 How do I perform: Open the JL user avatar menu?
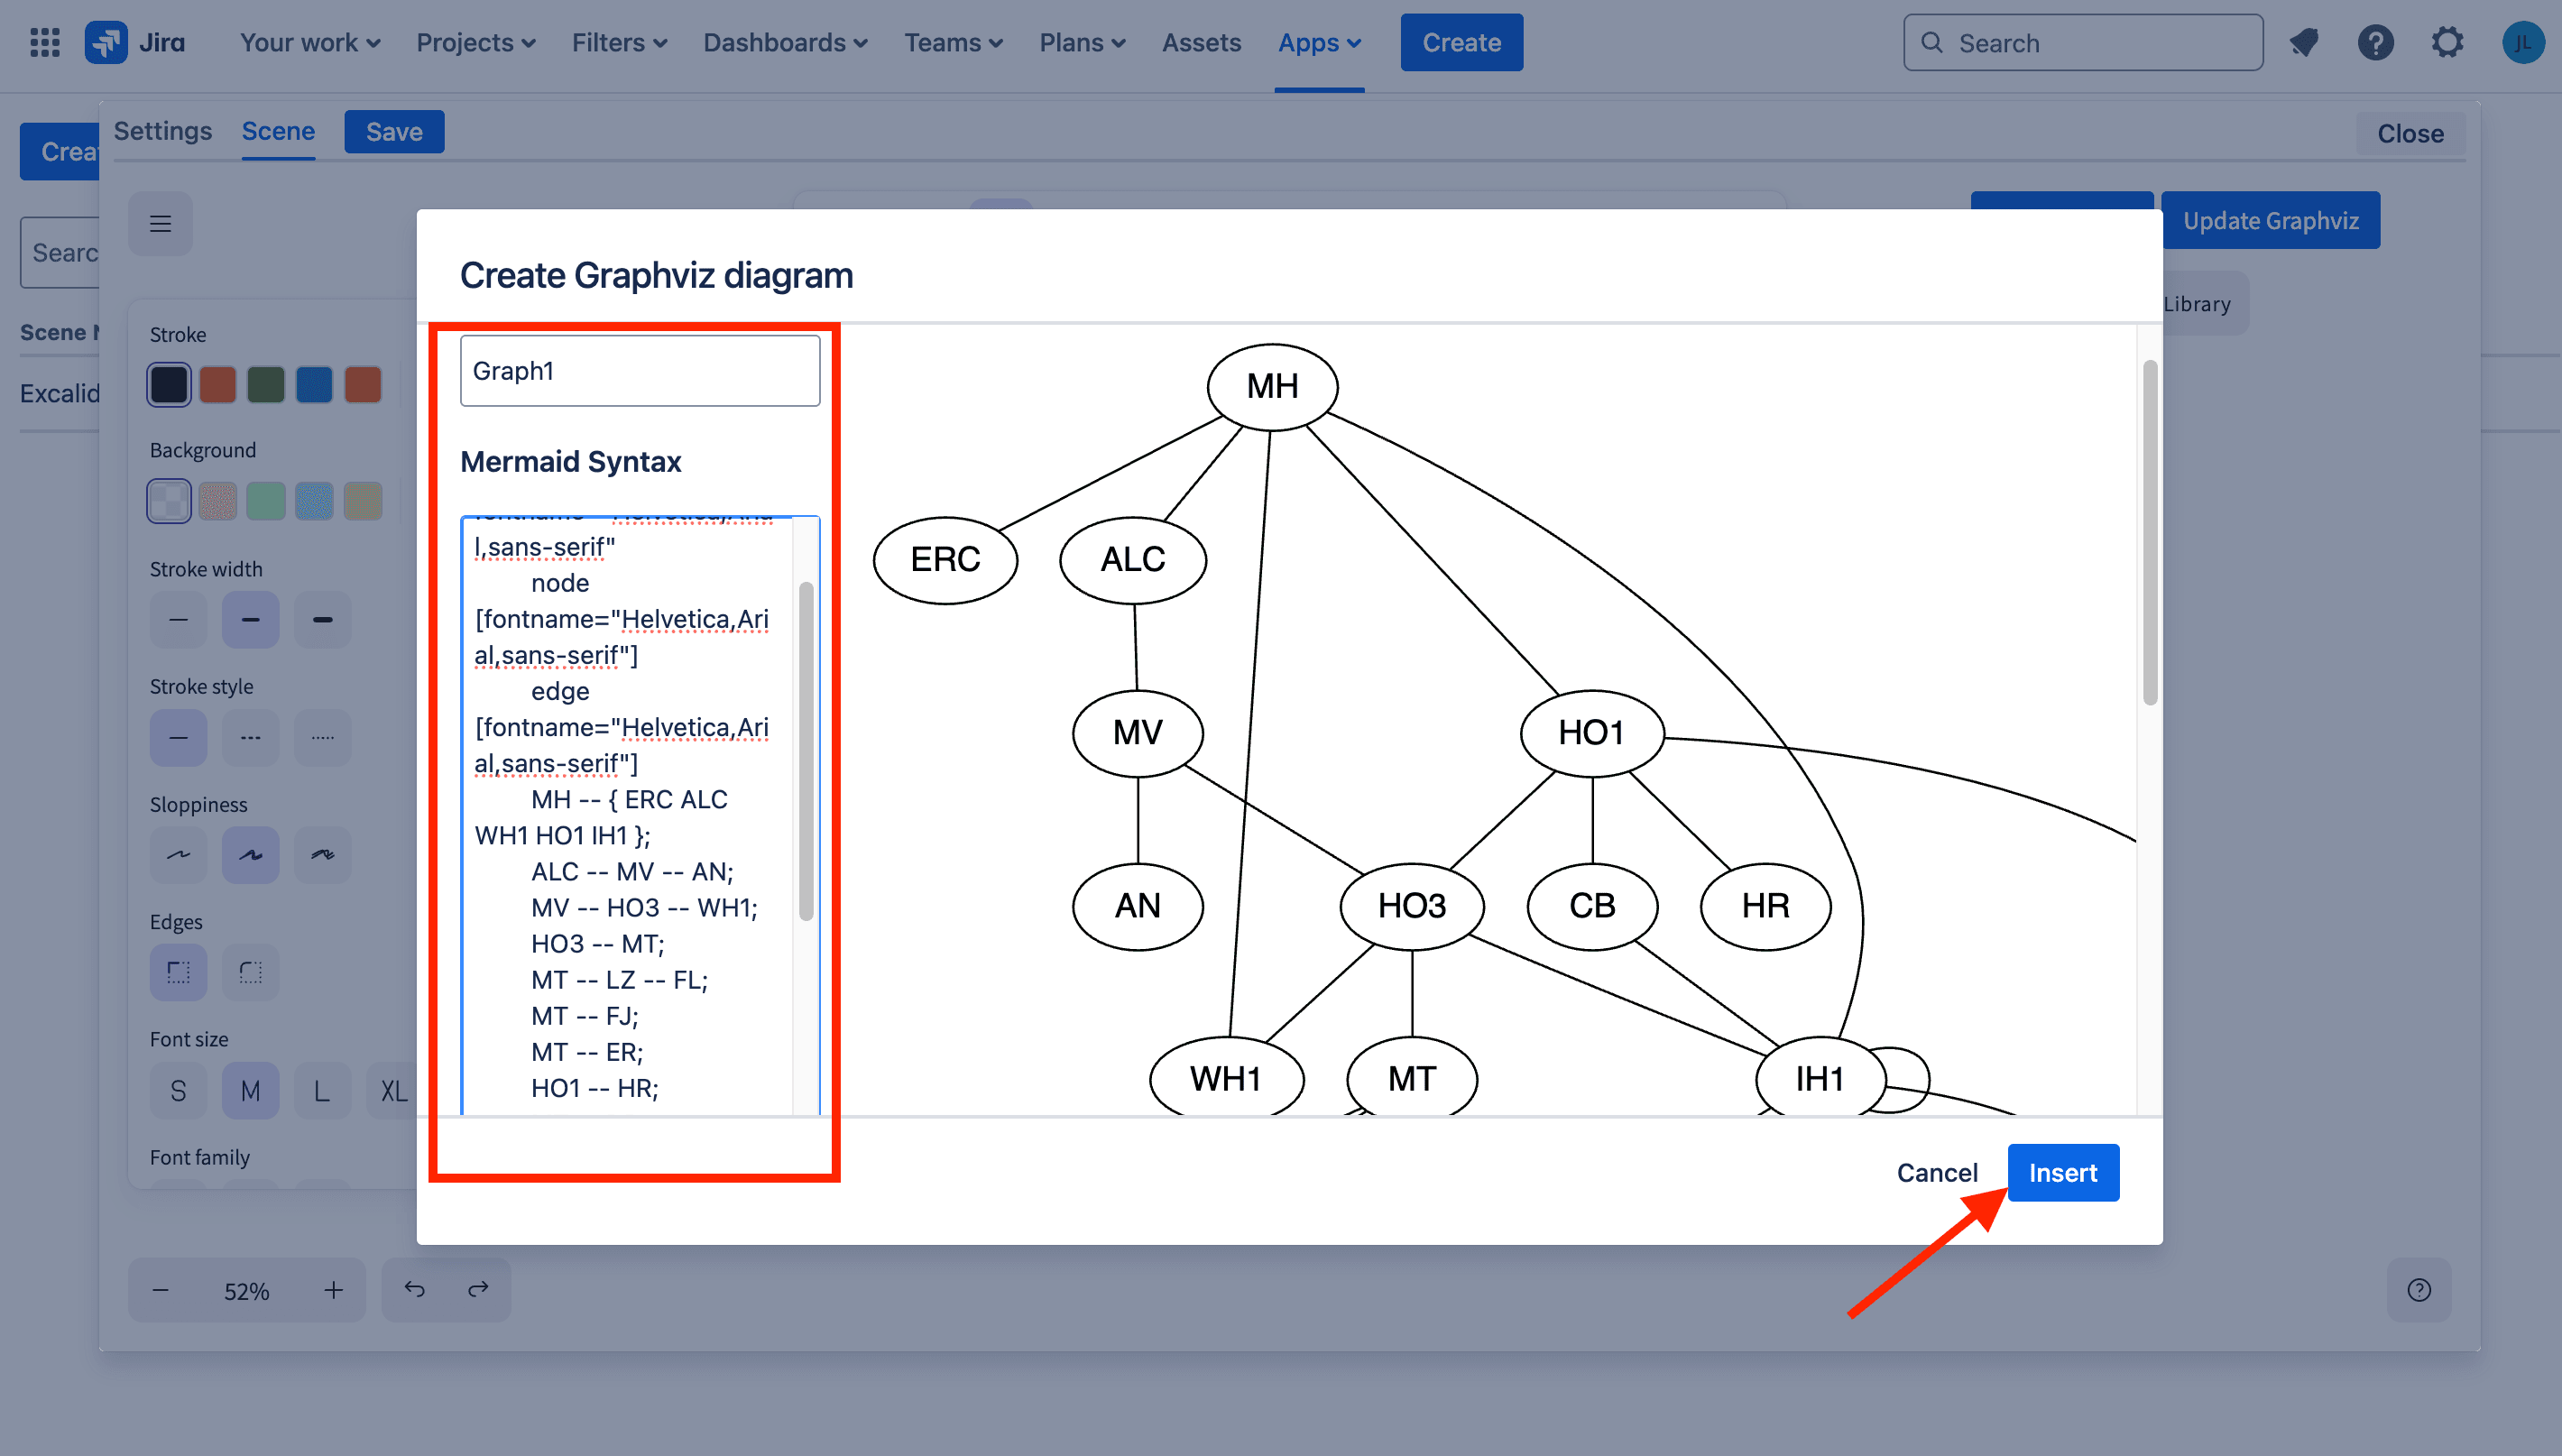point(2522,43)
